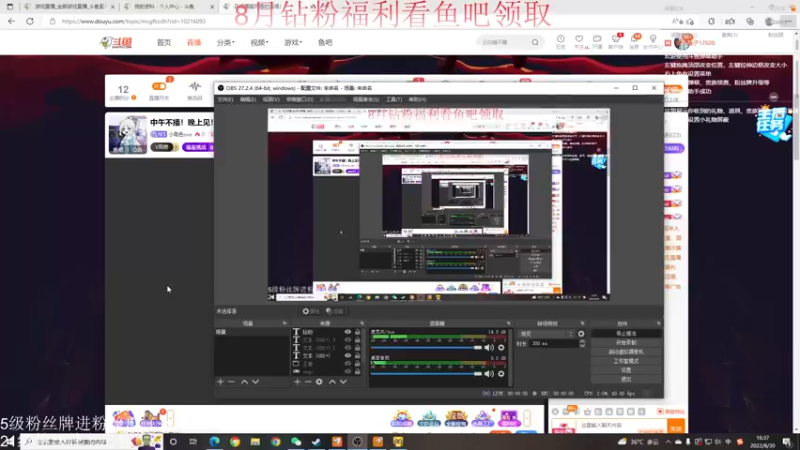
Task: Toggle visibility of the second text source
Action: [x=347, y=340]
